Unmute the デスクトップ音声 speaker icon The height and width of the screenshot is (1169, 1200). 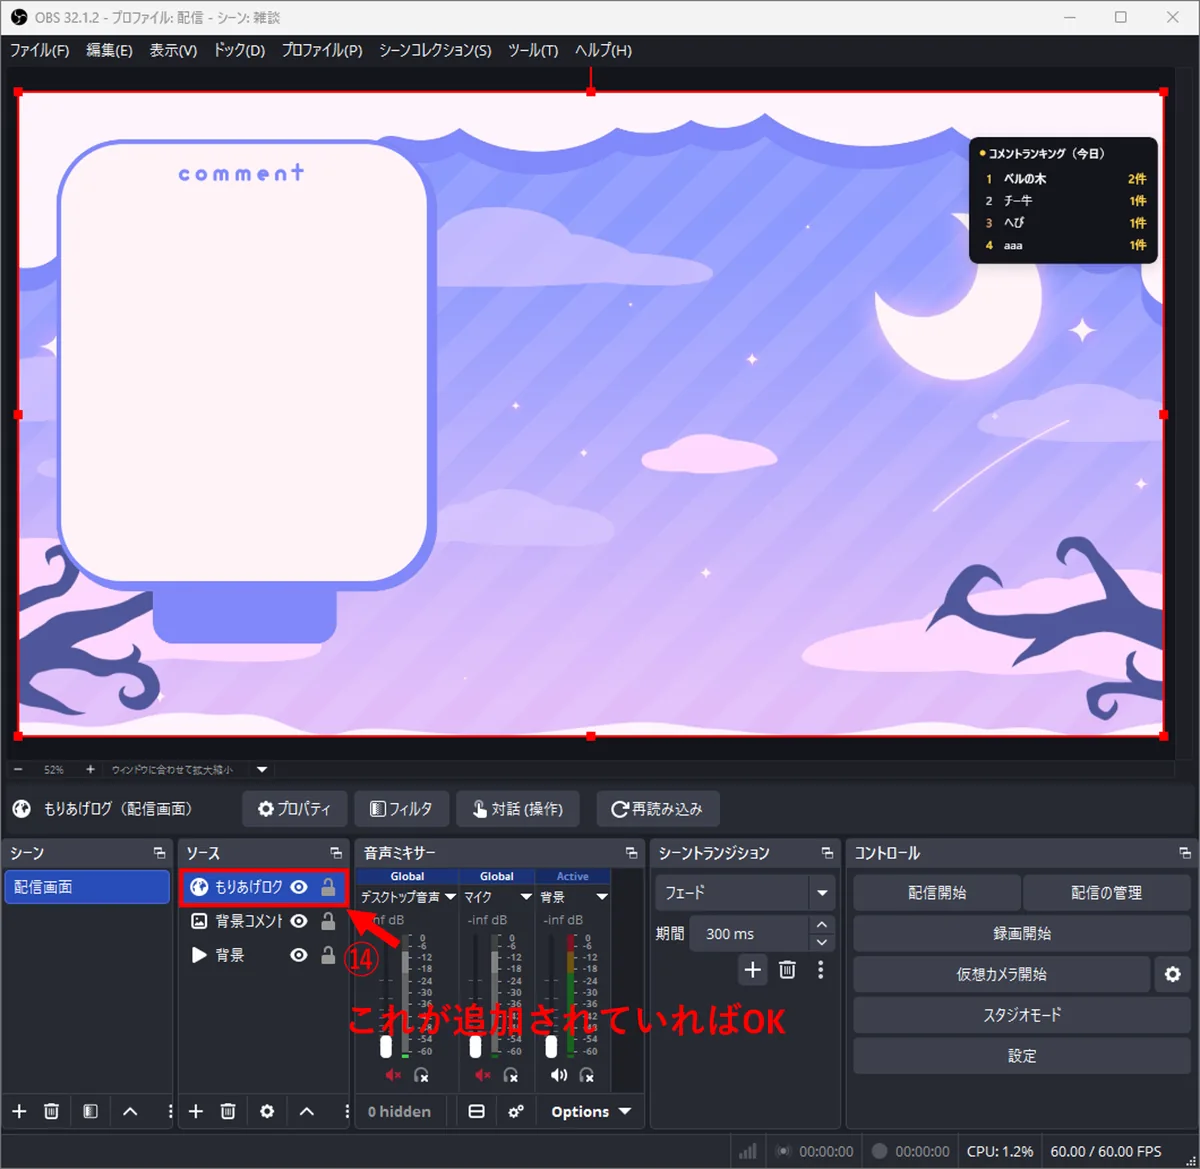[x=393, y=1075]
